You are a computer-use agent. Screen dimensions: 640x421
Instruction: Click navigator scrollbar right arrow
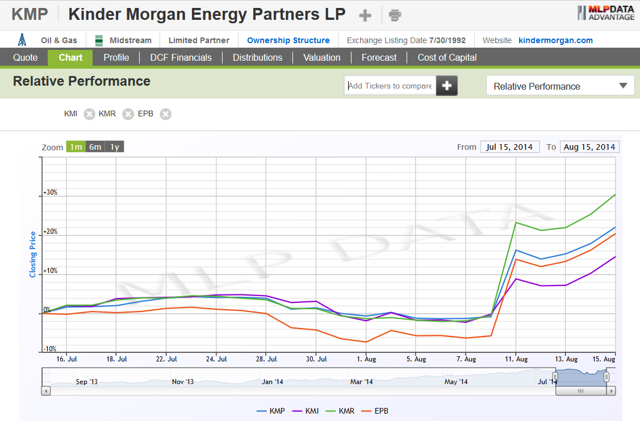click(611, 391)
